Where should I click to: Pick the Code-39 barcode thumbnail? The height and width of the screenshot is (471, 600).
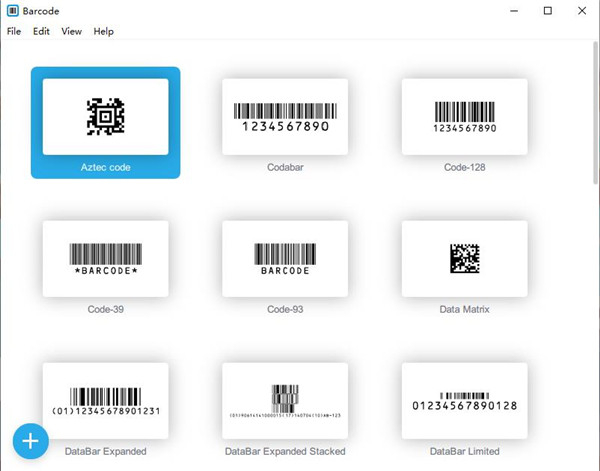tap(106, 259)
